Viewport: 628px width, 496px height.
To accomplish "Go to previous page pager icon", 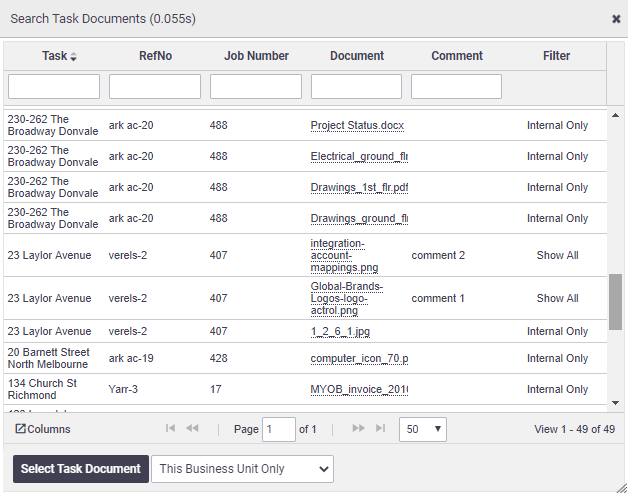I will [x=192, y=428].
